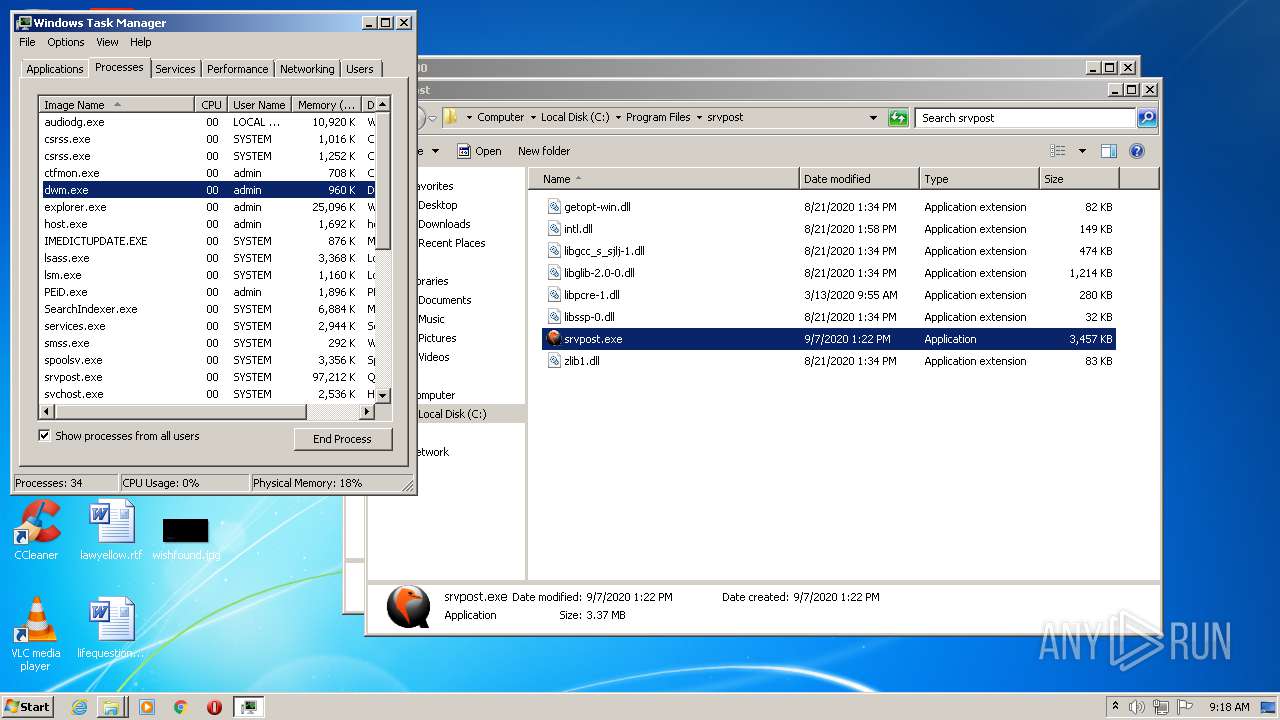The image size is (1280, 720).
Task: Switch to Services tab
Action: click(175, 69)
